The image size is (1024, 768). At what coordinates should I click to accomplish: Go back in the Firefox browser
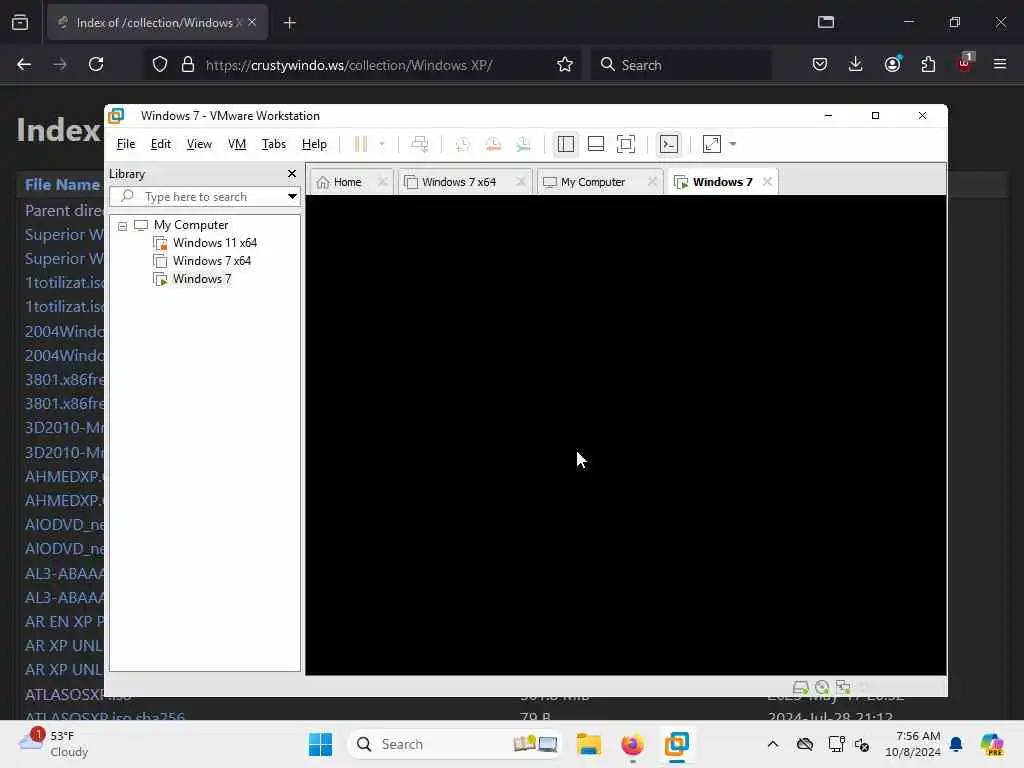click(24, 64)
